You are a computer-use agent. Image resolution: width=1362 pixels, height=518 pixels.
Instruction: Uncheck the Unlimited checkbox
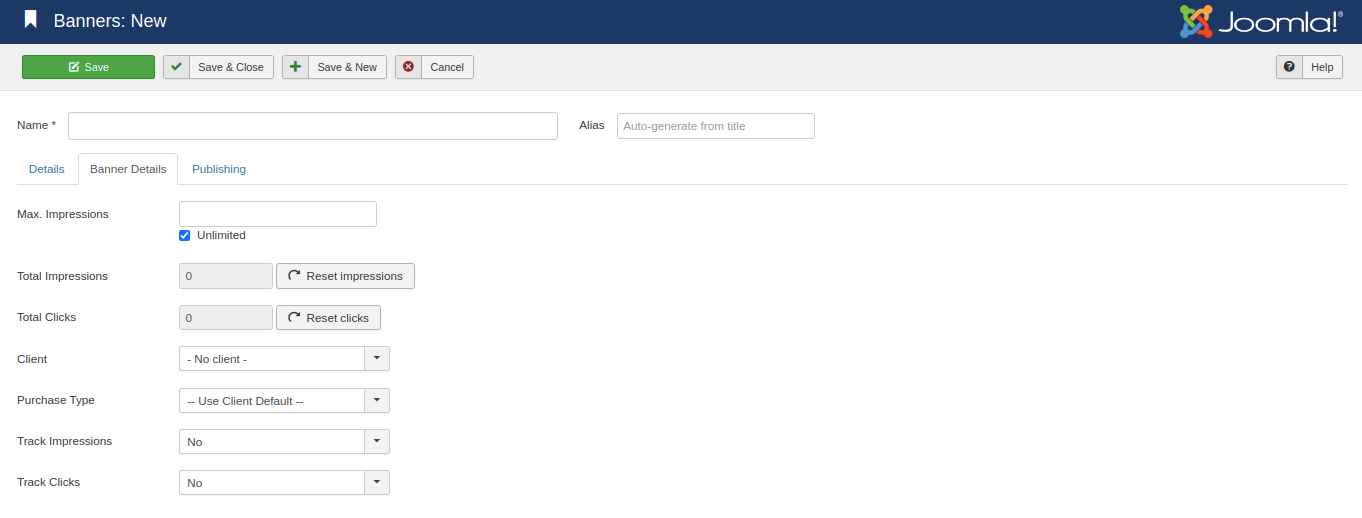click(x=184, y=236)
